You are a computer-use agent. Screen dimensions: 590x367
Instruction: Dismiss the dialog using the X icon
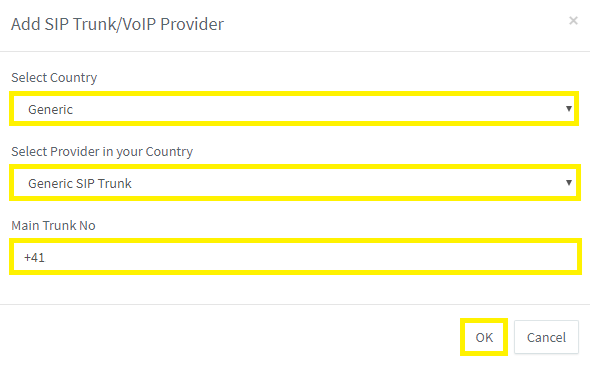(x=573, y=20)
